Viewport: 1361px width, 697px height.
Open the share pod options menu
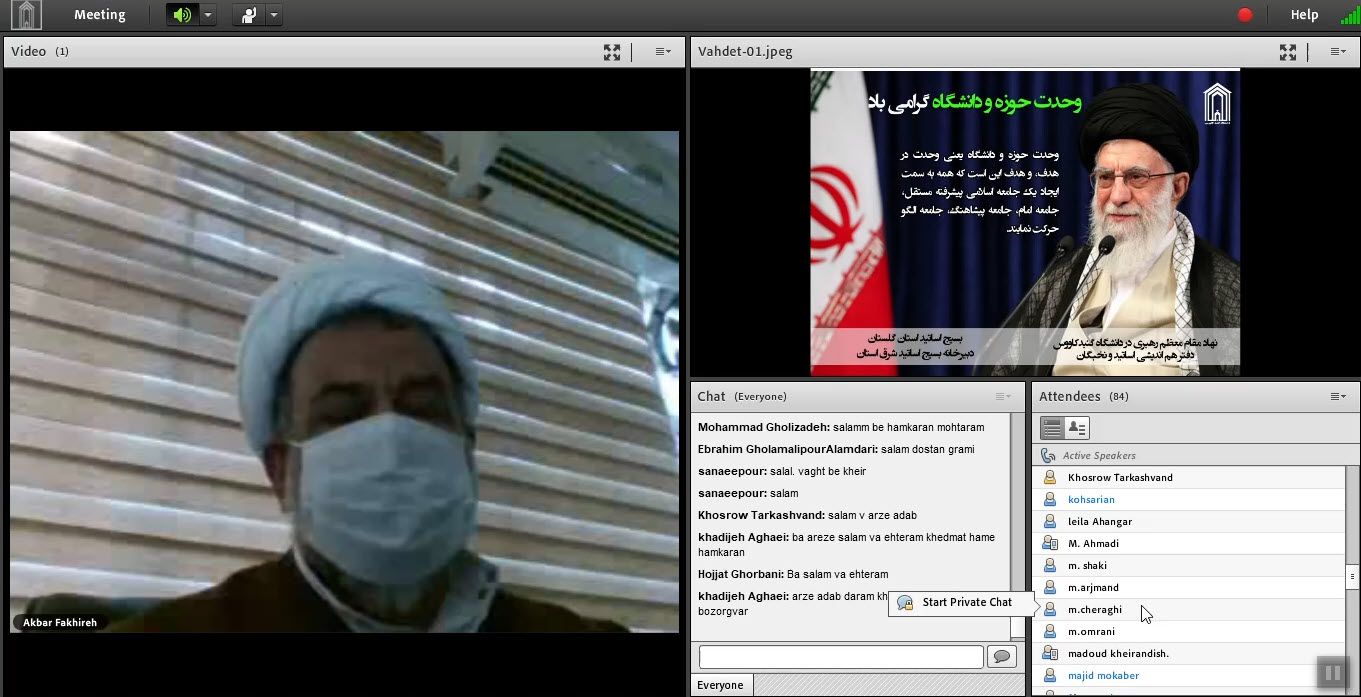[1338, 52]
